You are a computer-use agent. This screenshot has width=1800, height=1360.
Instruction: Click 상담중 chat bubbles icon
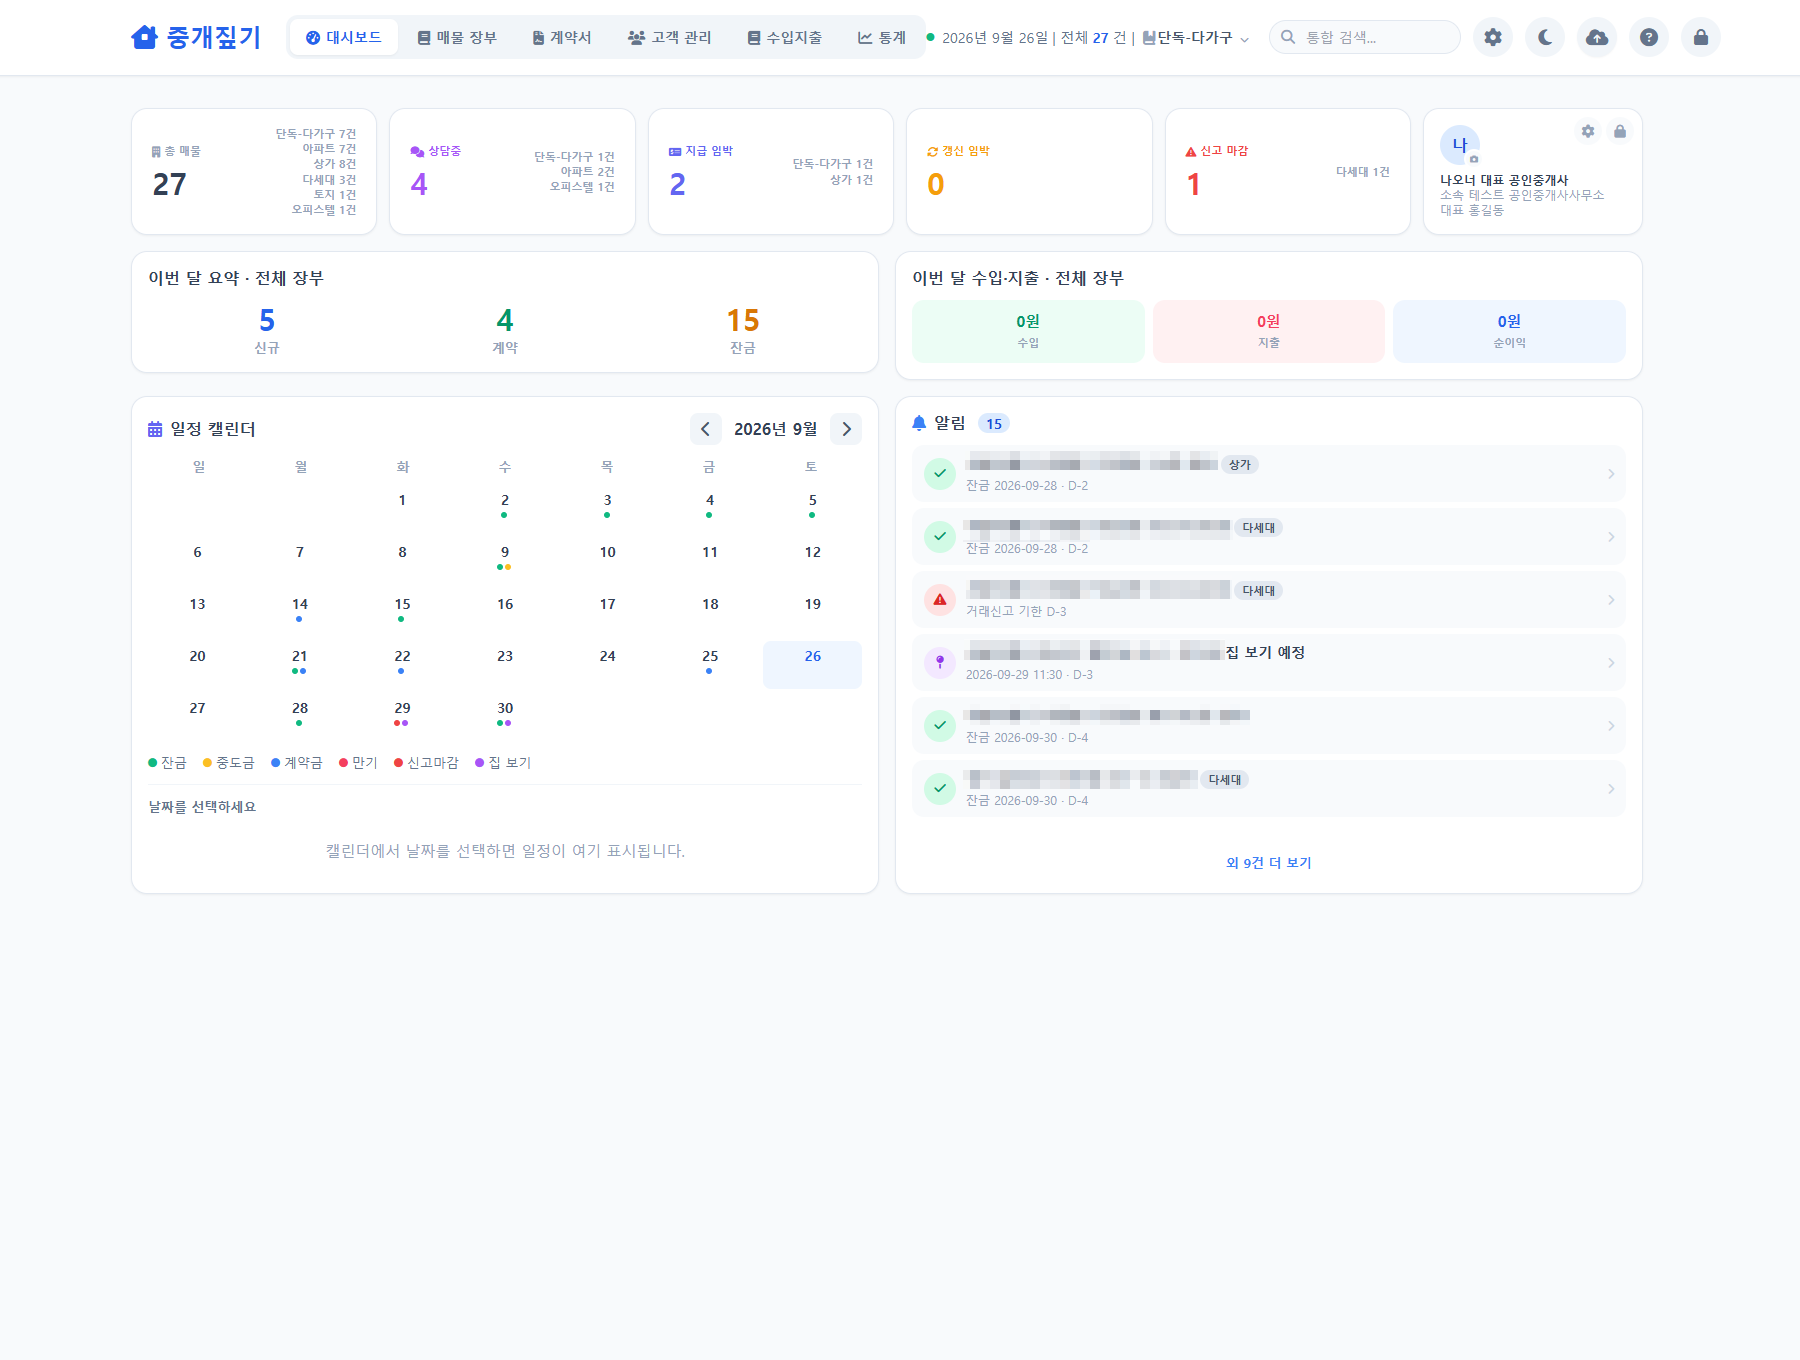[x=417, y=151]
